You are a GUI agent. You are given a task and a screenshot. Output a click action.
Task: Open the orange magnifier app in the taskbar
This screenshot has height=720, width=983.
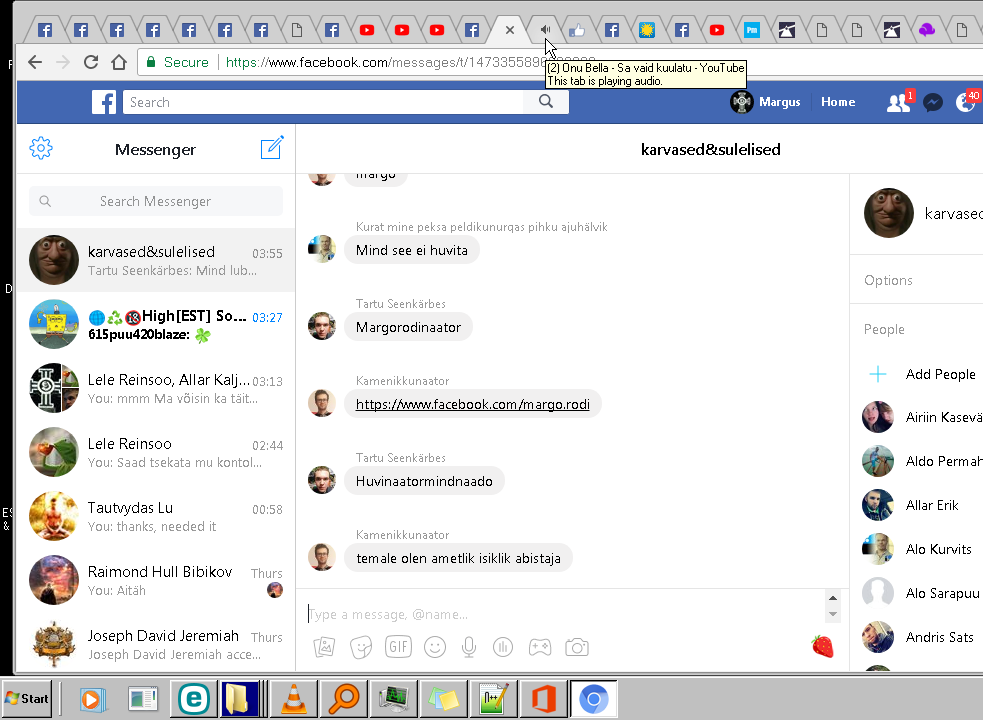[343, 699]
